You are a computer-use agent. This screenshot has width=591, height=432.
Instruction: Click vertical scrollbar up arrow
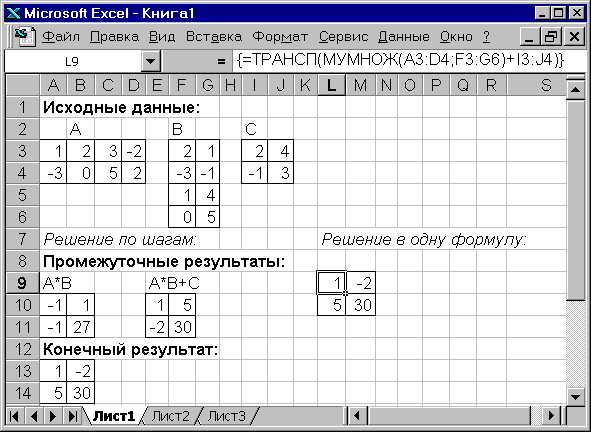click(575, 89)
